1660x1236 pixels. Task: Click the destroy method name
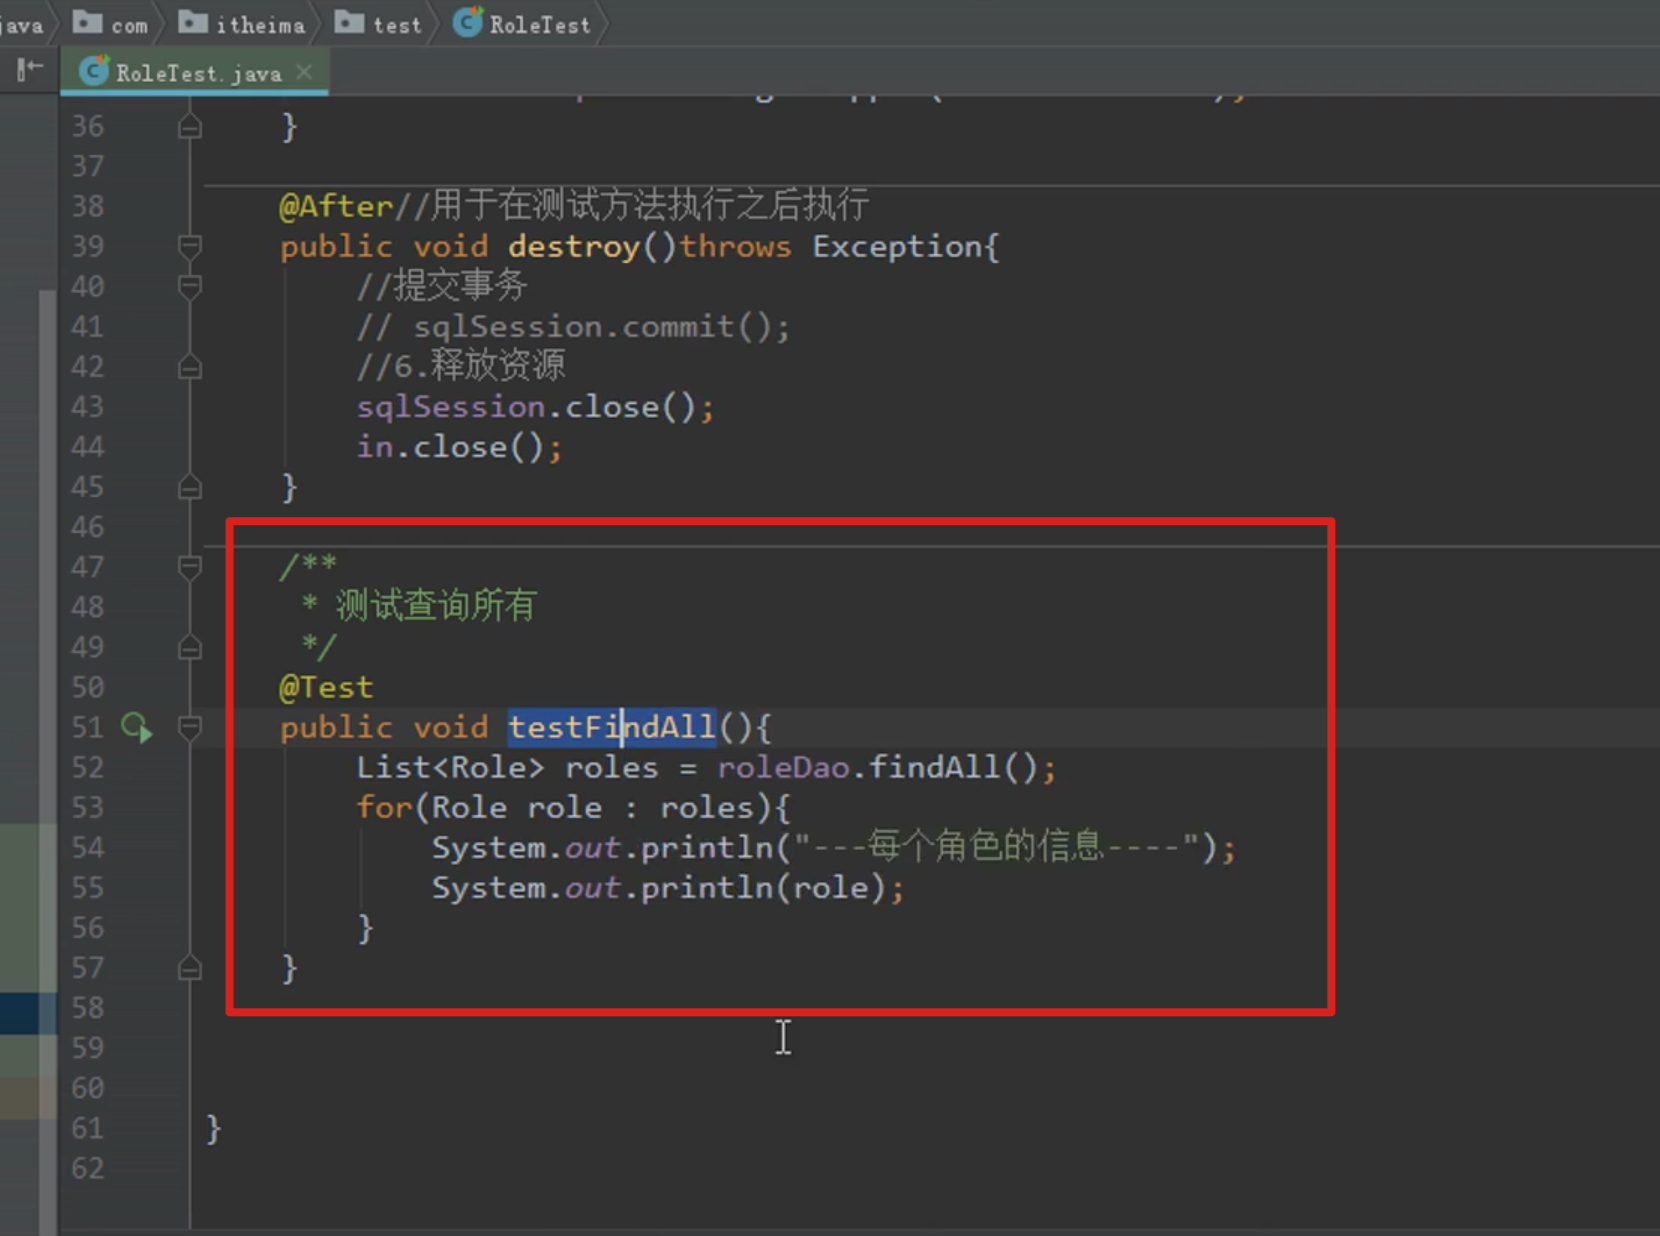coord(574,246)
